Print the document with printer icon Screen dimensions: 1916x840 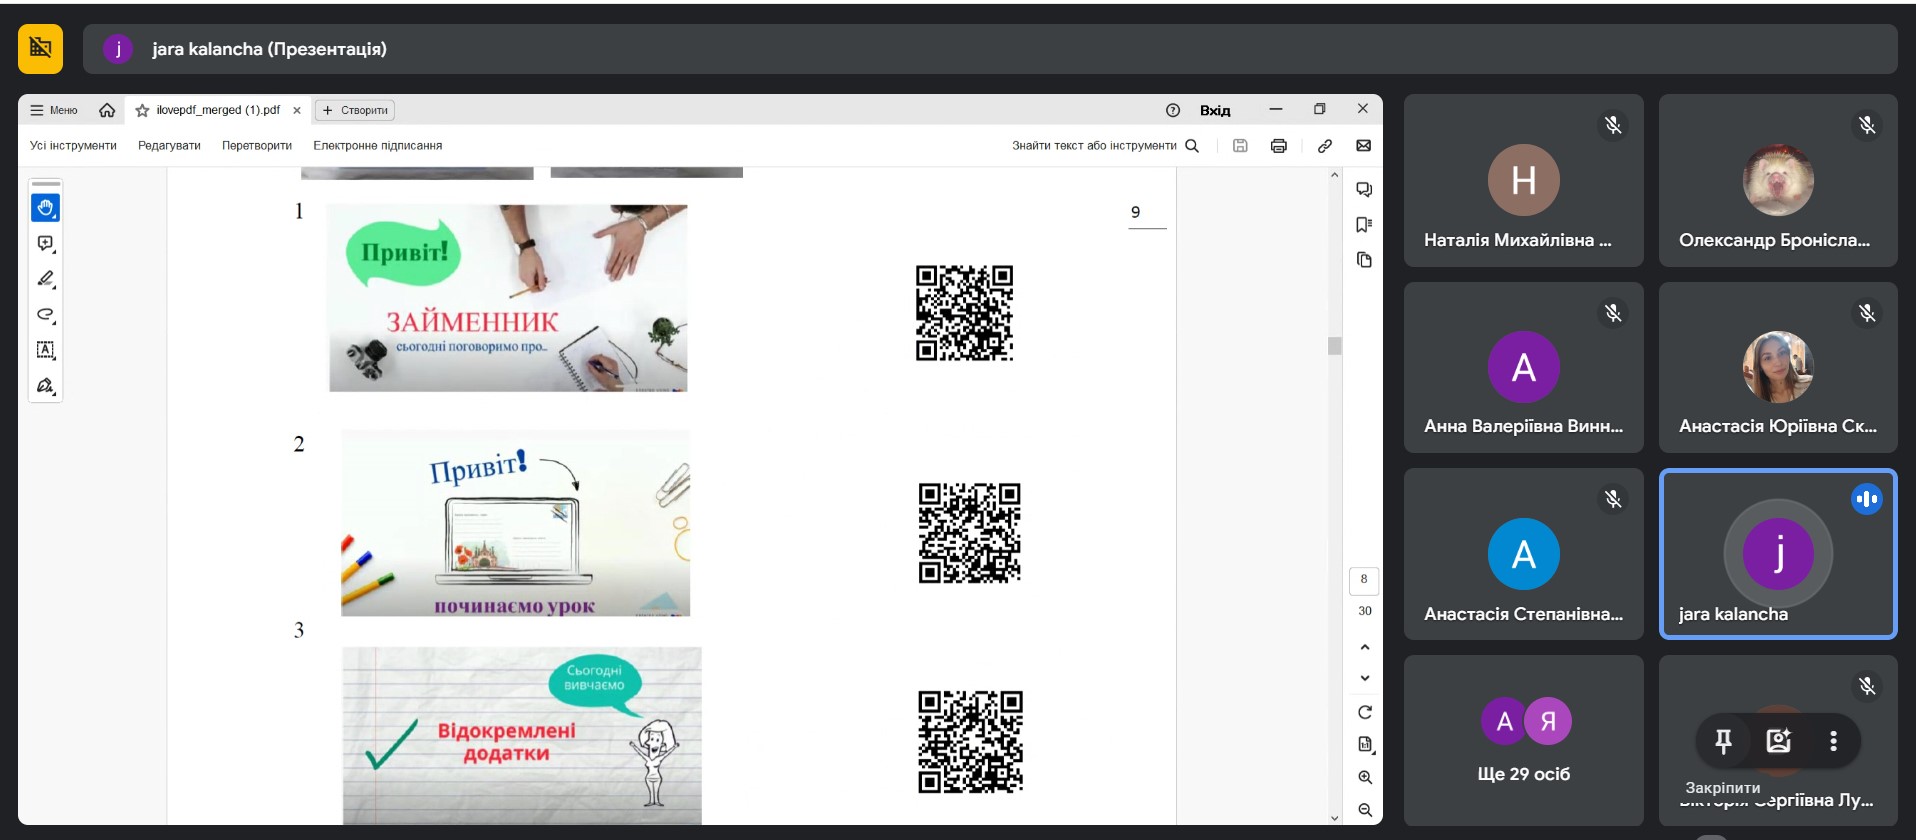1278,145
